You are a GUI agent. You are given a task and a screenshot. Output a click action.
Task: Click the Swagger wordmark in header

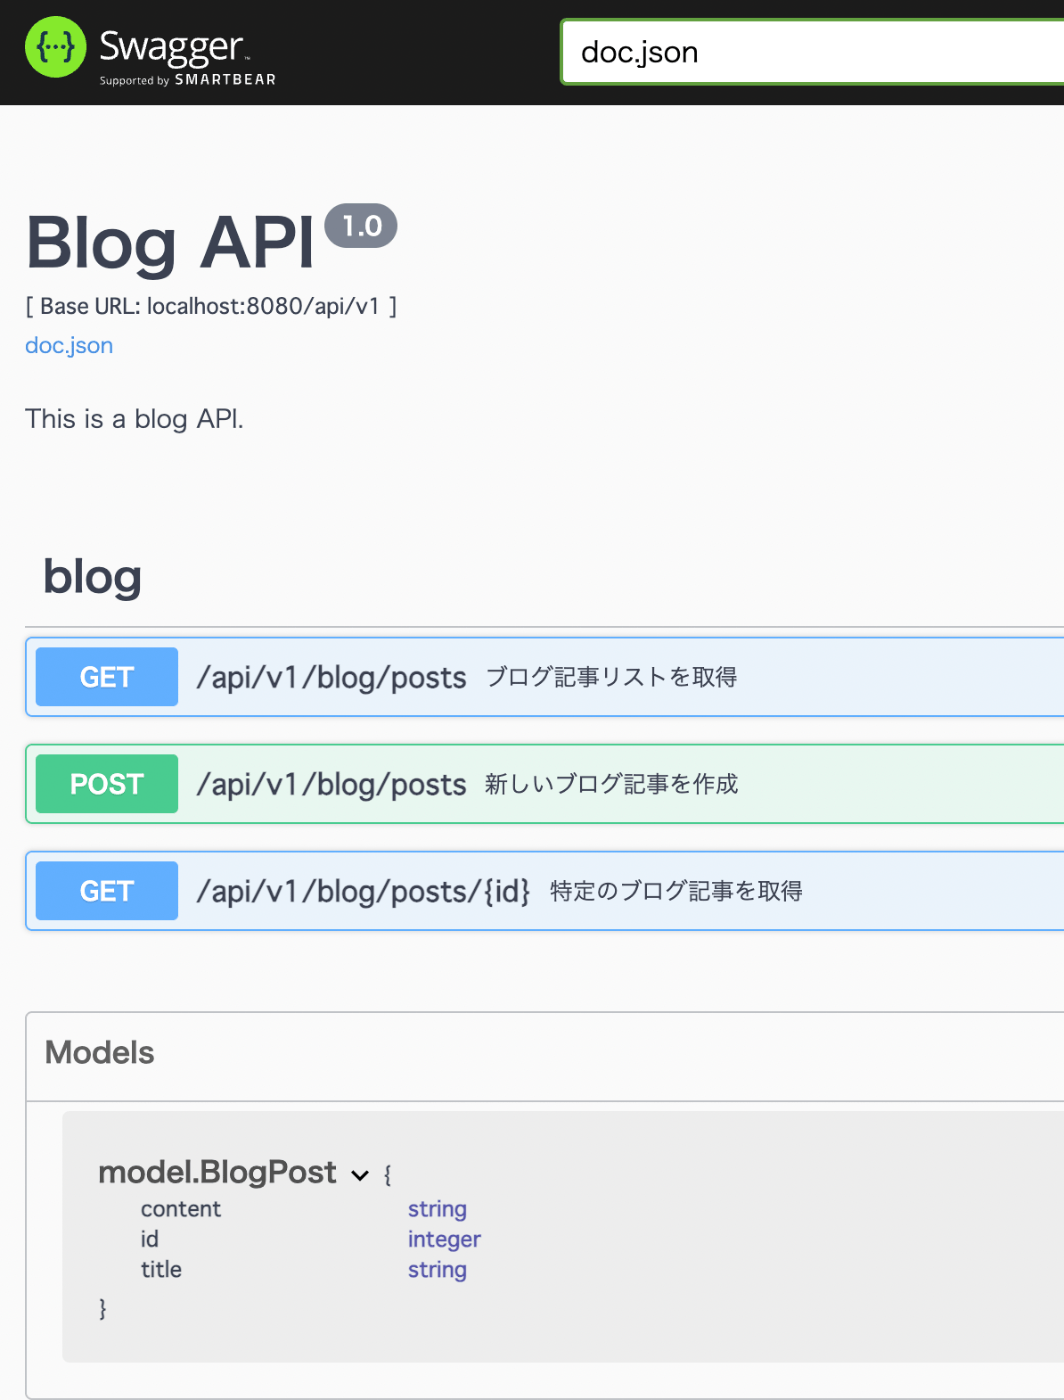click(x=171, y=45)
